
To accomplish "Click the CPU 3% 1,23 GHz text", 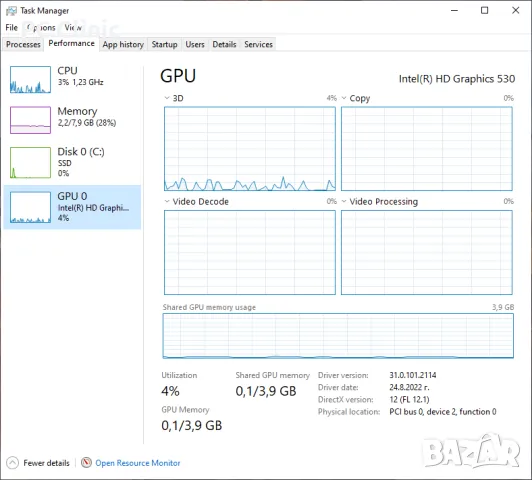I will (80, 82).
